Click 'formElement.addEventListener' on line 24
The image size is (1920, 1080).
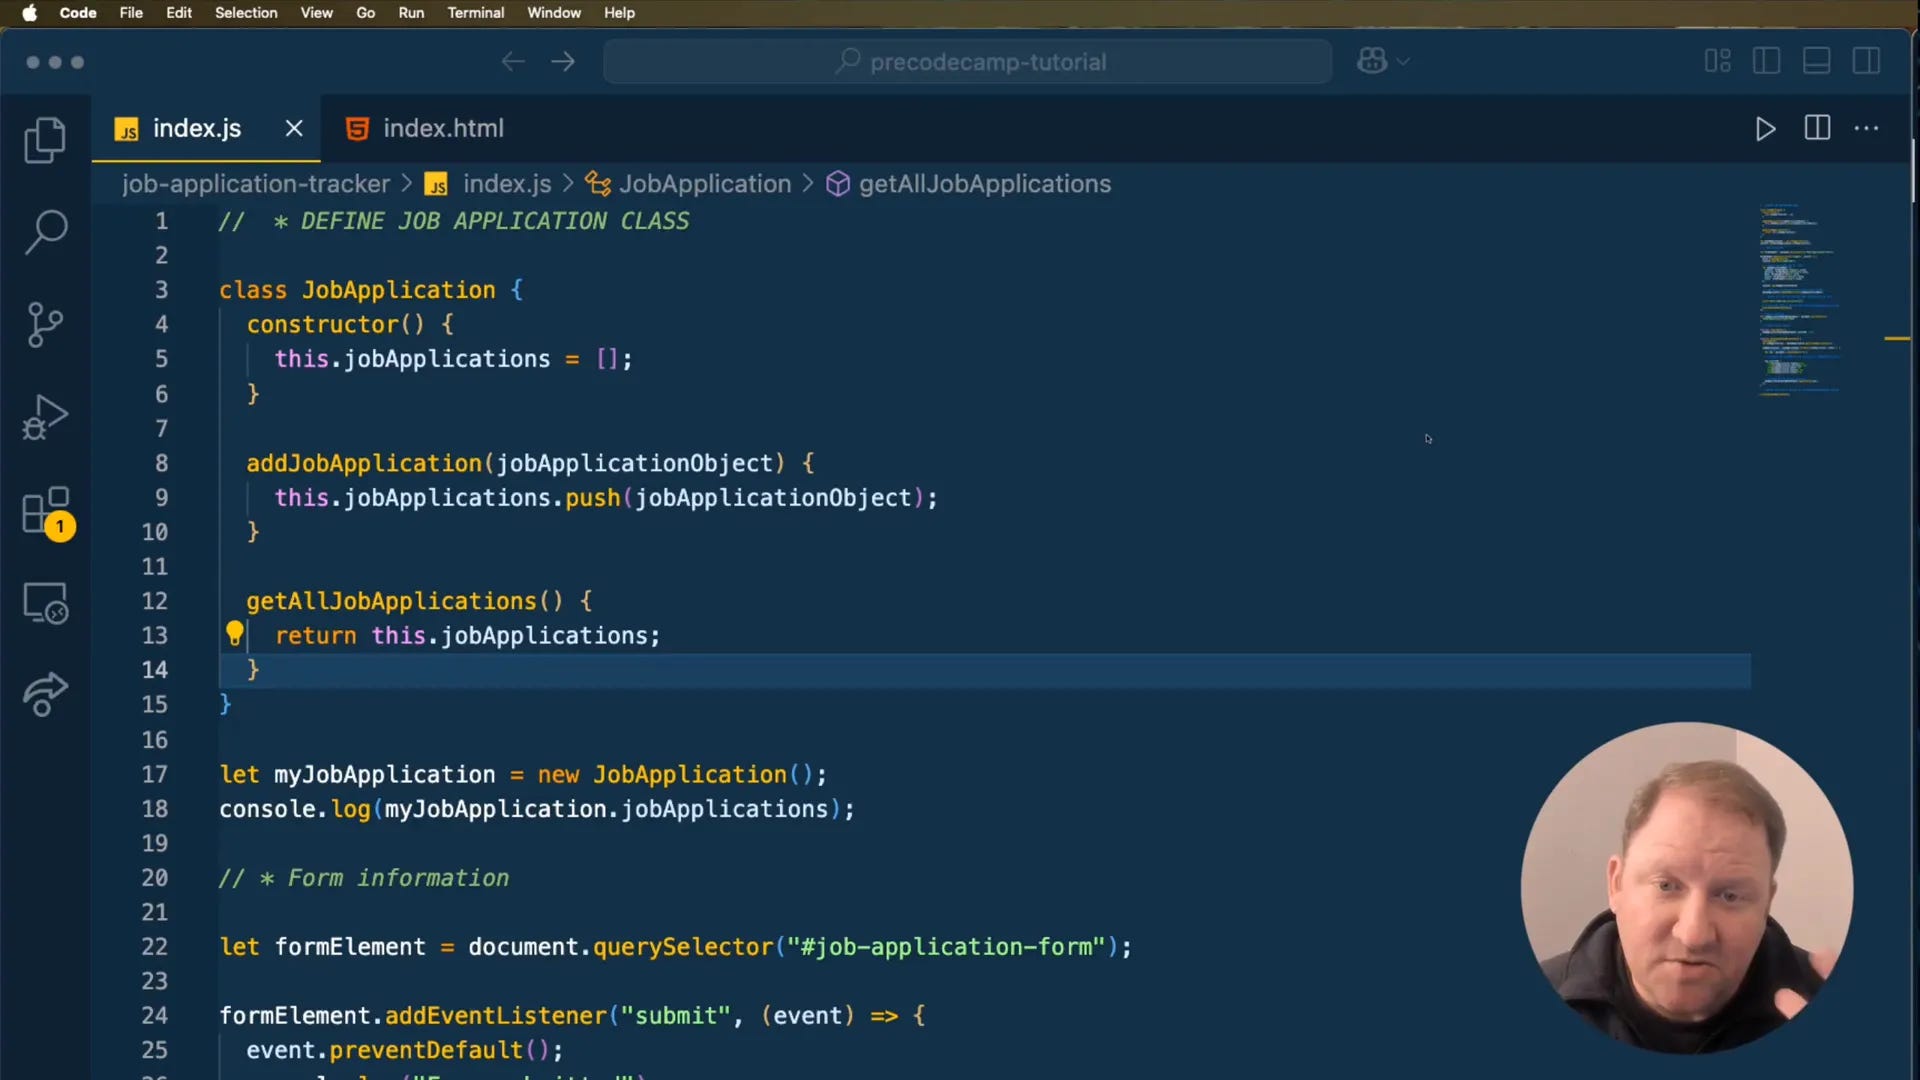click(x=413, y=1016)
